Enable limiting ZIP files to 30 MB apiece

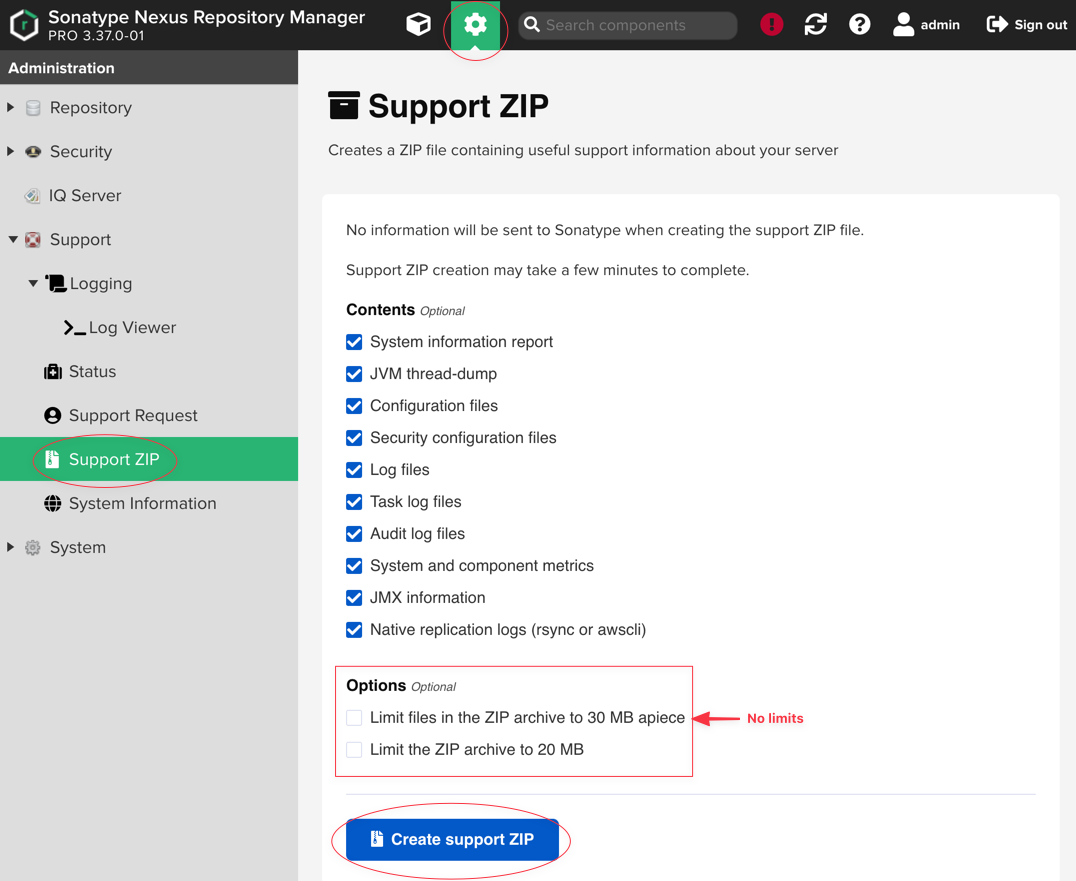[354, 718]
